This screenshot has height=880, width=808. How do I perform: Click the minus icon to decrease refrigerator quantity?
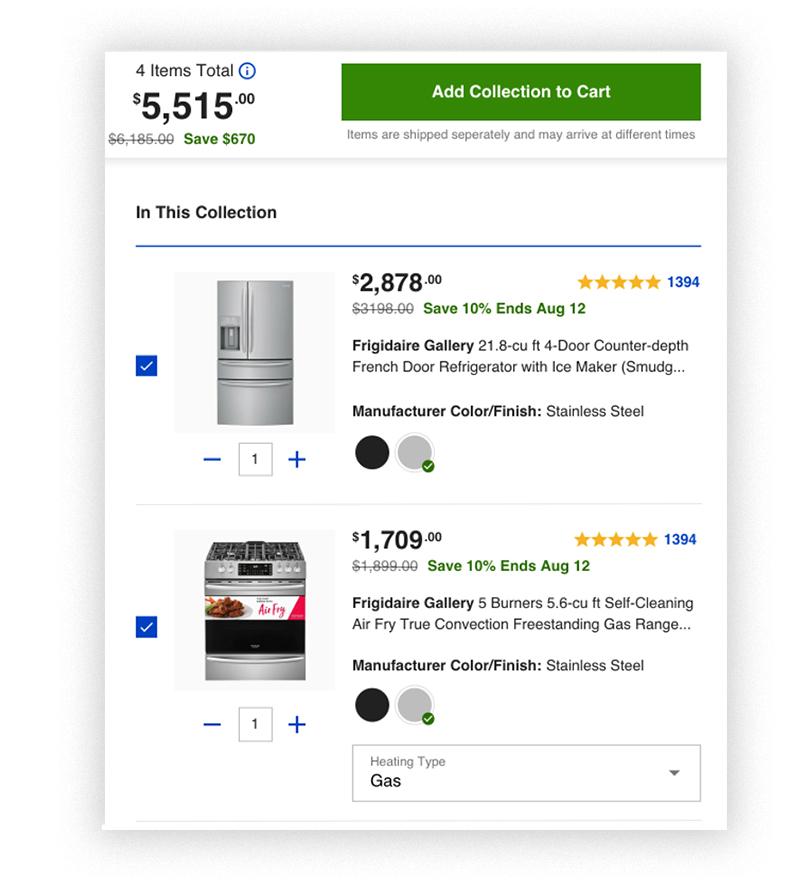[211, 458]
